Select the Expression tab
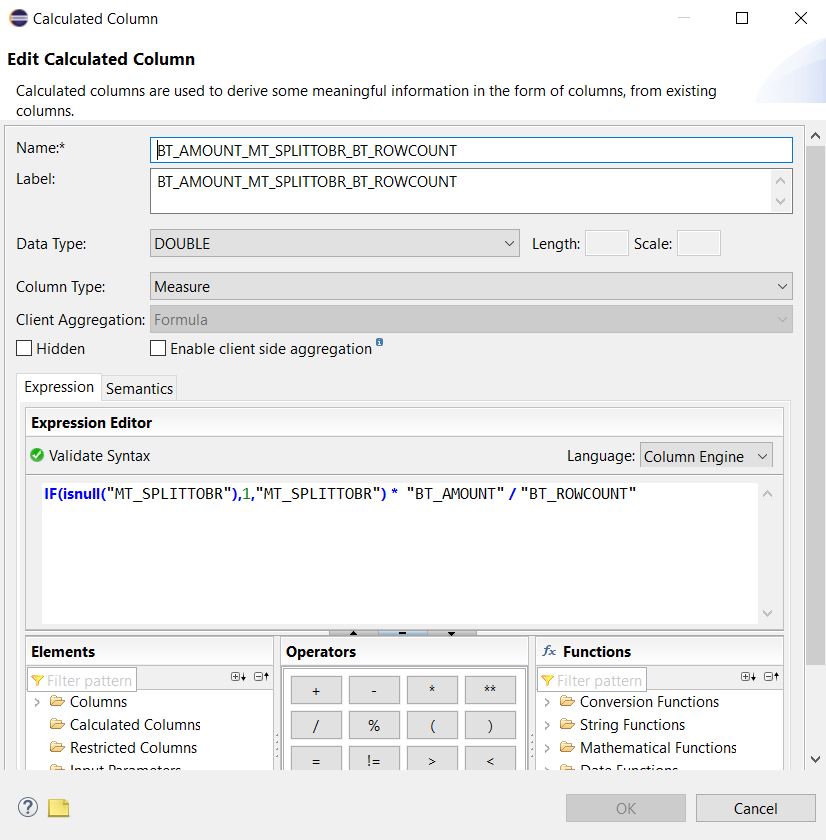Screen dimensions: 826x840 click(59, 387)
